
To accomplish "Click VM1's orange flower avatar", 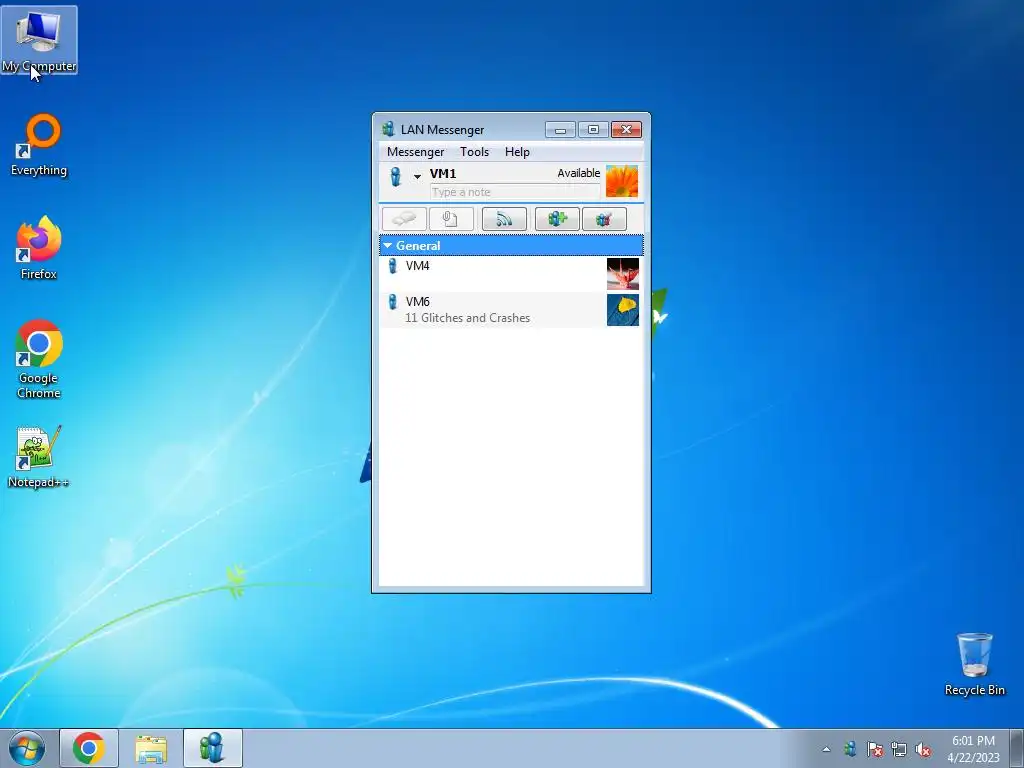I will point(622,181).
